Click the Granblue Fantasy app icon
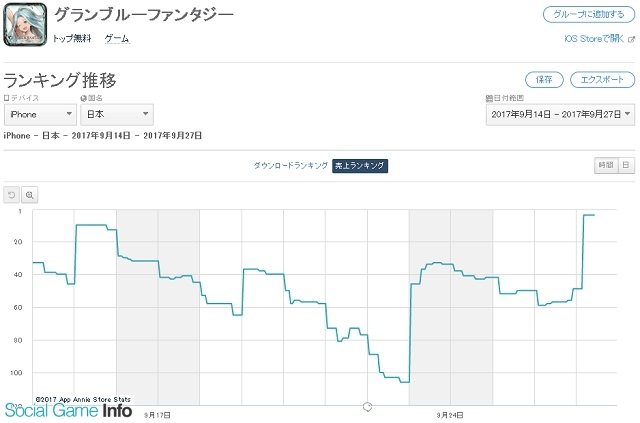Image resolution: width=640 pixels, height=423 pixels. point(25,24)
